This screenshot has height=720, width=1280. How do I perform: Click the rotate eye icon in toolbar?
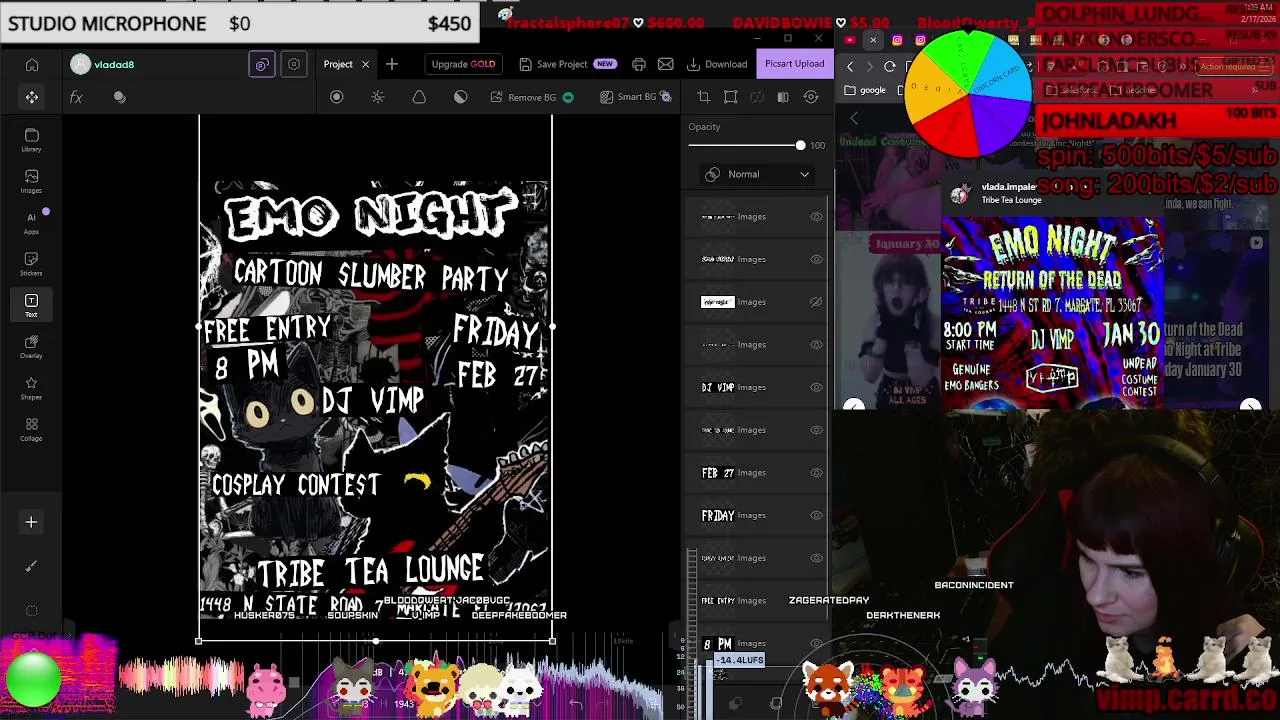pos(811,97)
